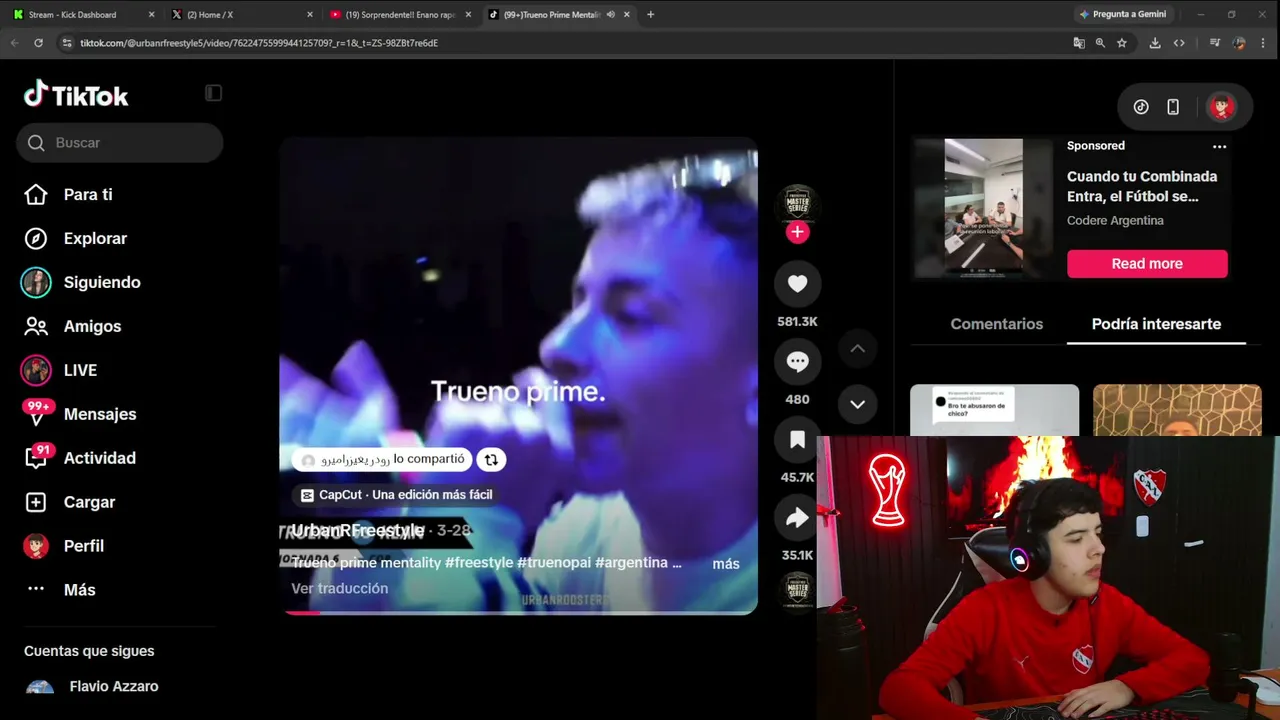Screen dimensions: 1280x720
Task: Click 'Ver traducción' under the caption
Action: click(340, 588)
